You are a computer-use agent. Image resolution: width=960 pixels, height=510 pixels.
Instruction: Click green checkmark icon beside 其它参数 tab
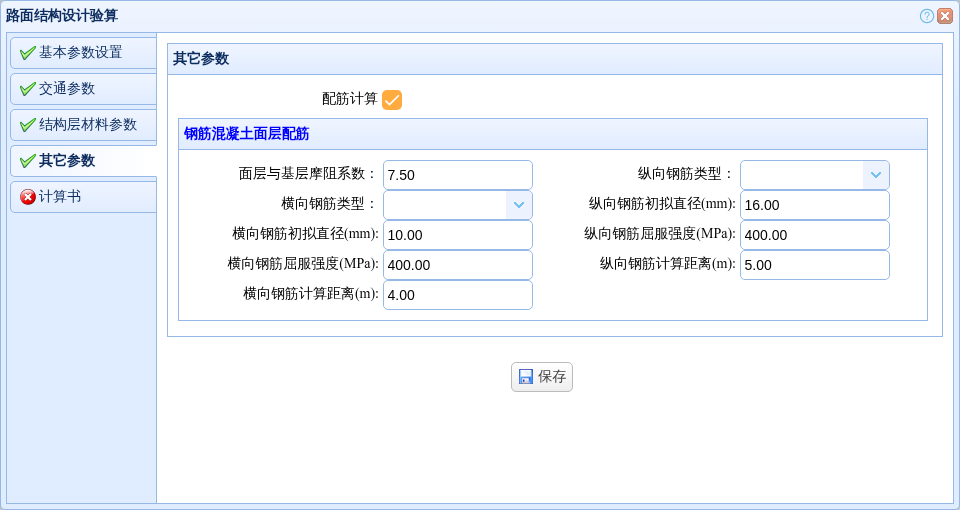27,161
